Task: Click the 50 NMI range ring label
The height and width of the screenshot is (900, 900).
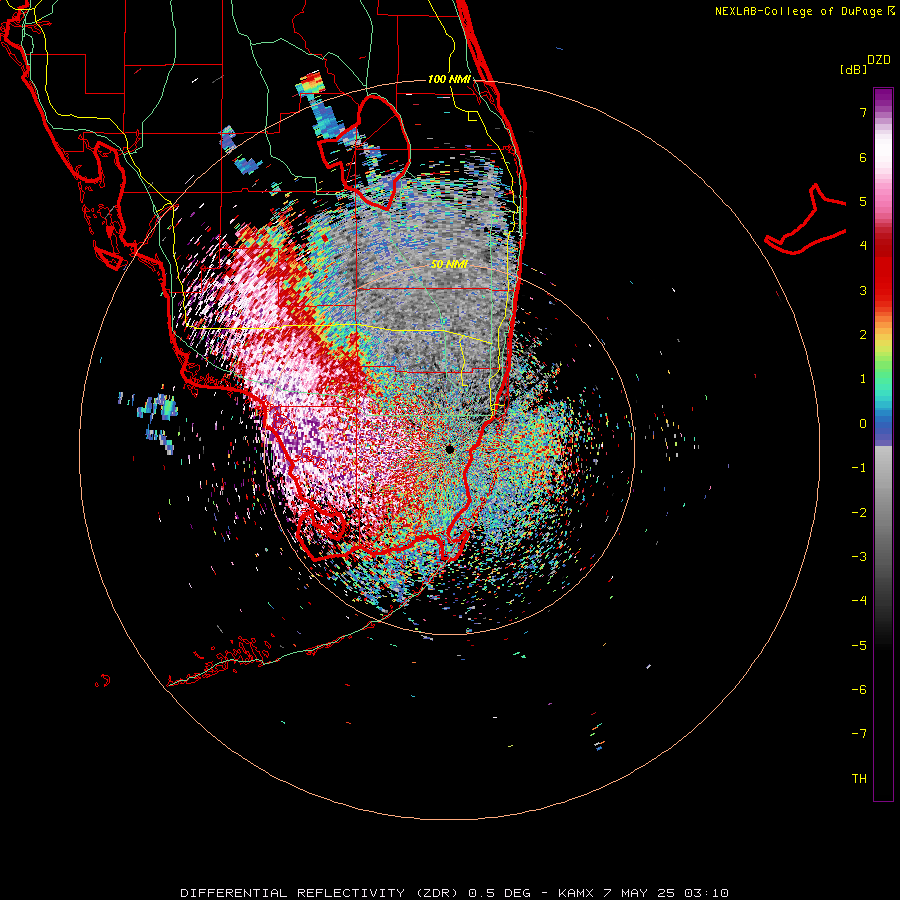Action: click(449, 265)
